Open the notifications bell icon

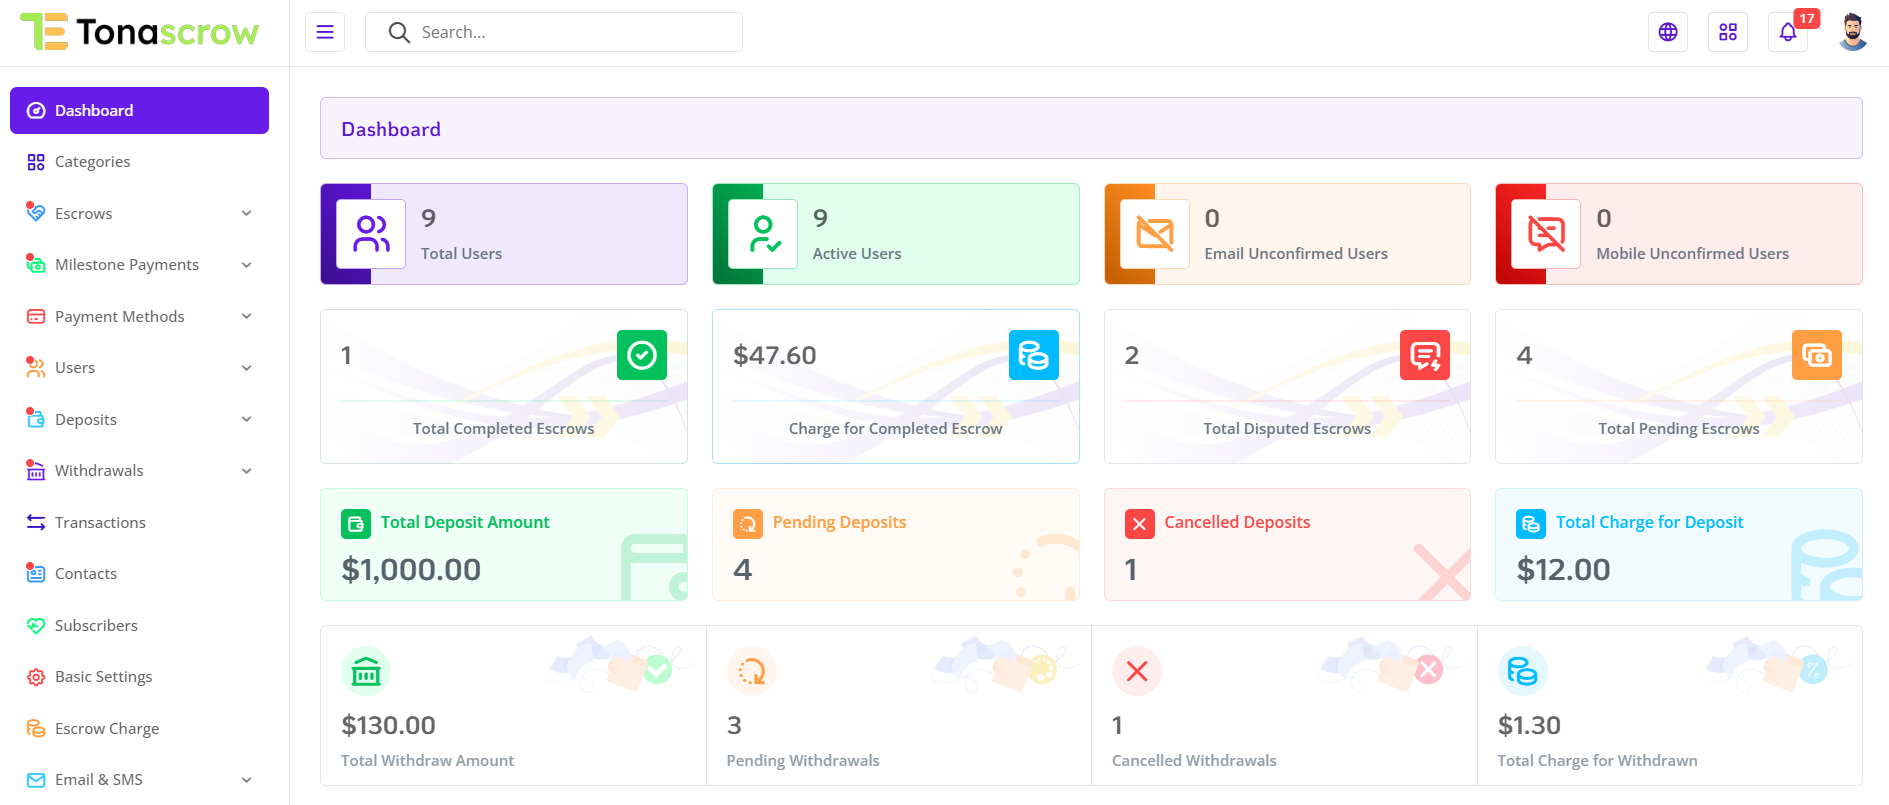pos(1788,32)
